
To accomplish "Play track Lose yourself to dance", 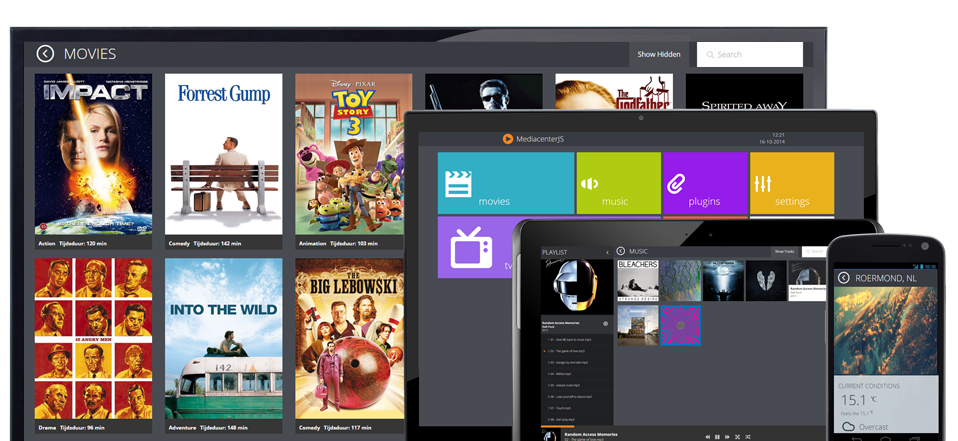I will click(x=577, y=397).
